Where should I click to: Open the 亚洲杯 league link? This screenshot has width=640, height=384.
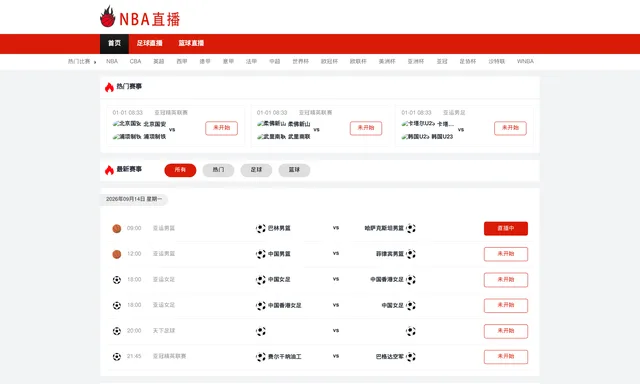[416, 61]
